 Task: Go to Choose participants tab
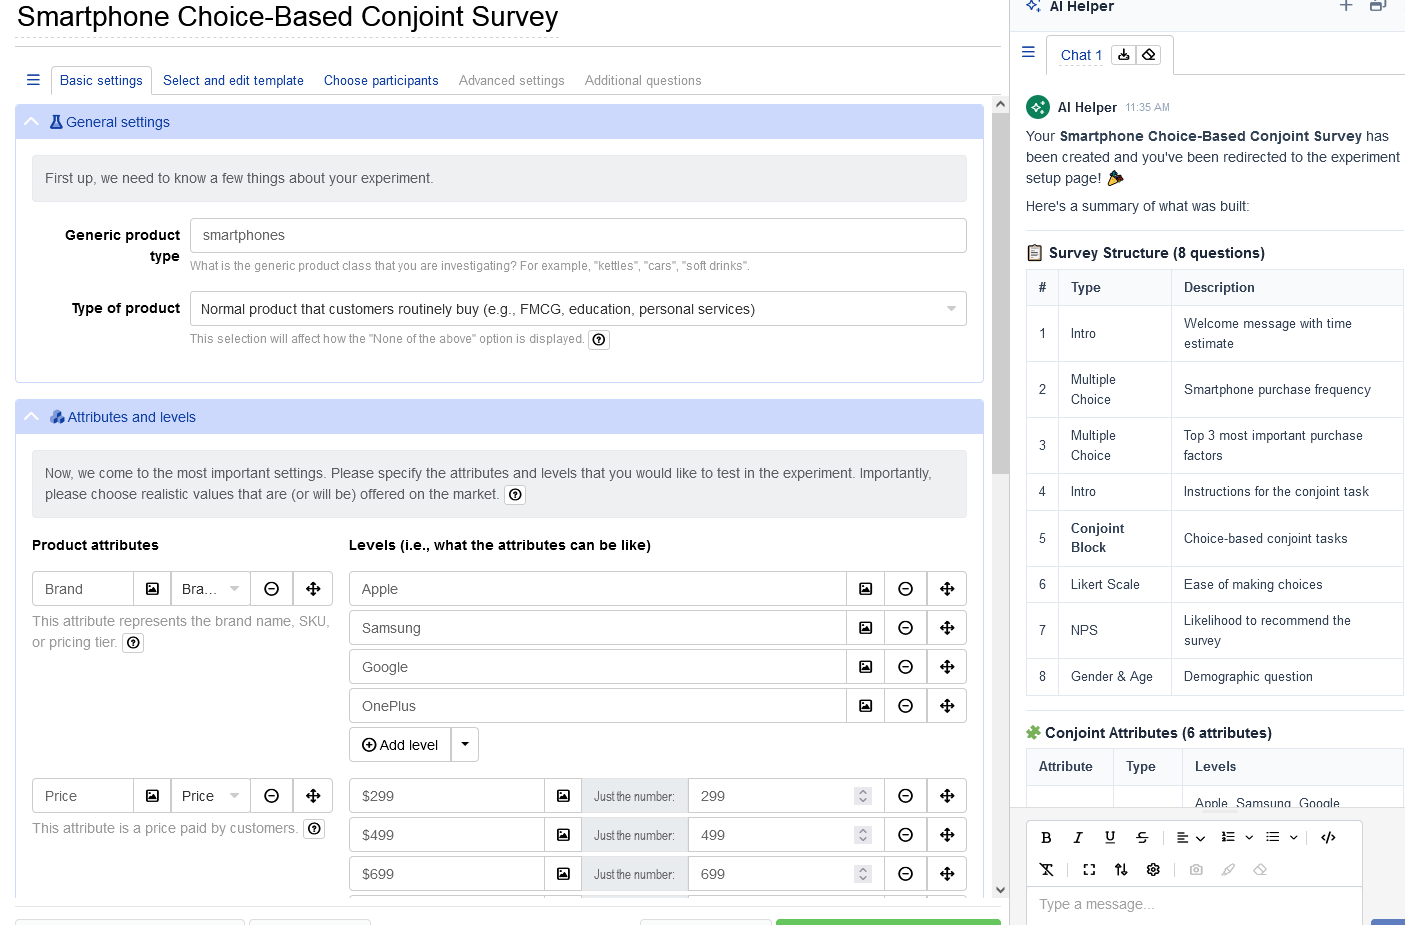point(381,80)
